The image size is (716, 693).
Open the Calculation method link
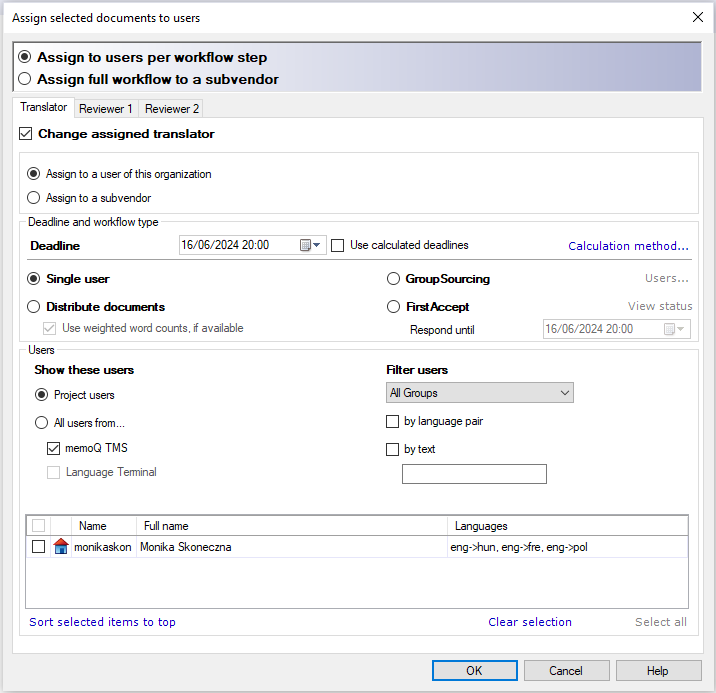628,246
